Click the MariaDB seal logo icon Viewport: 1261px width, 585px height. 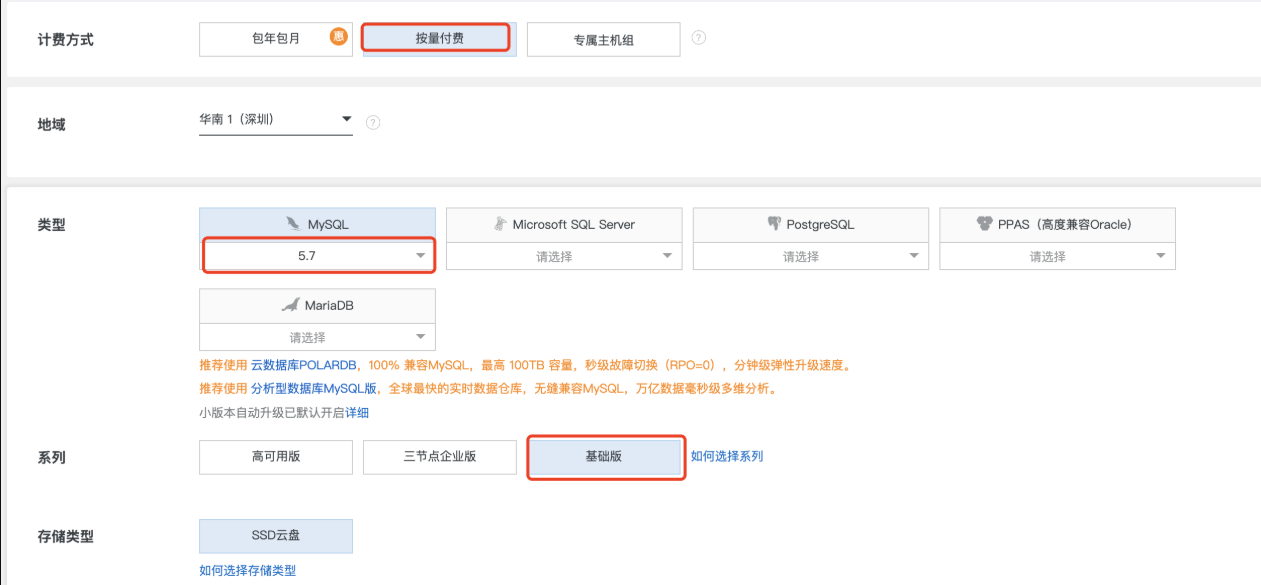[290, 305]
